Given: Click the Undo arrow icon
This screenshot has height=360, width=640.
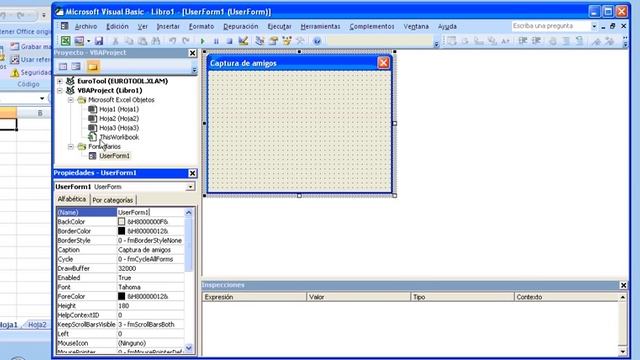Looking at the screenshot, I should (x=173, y=41).
